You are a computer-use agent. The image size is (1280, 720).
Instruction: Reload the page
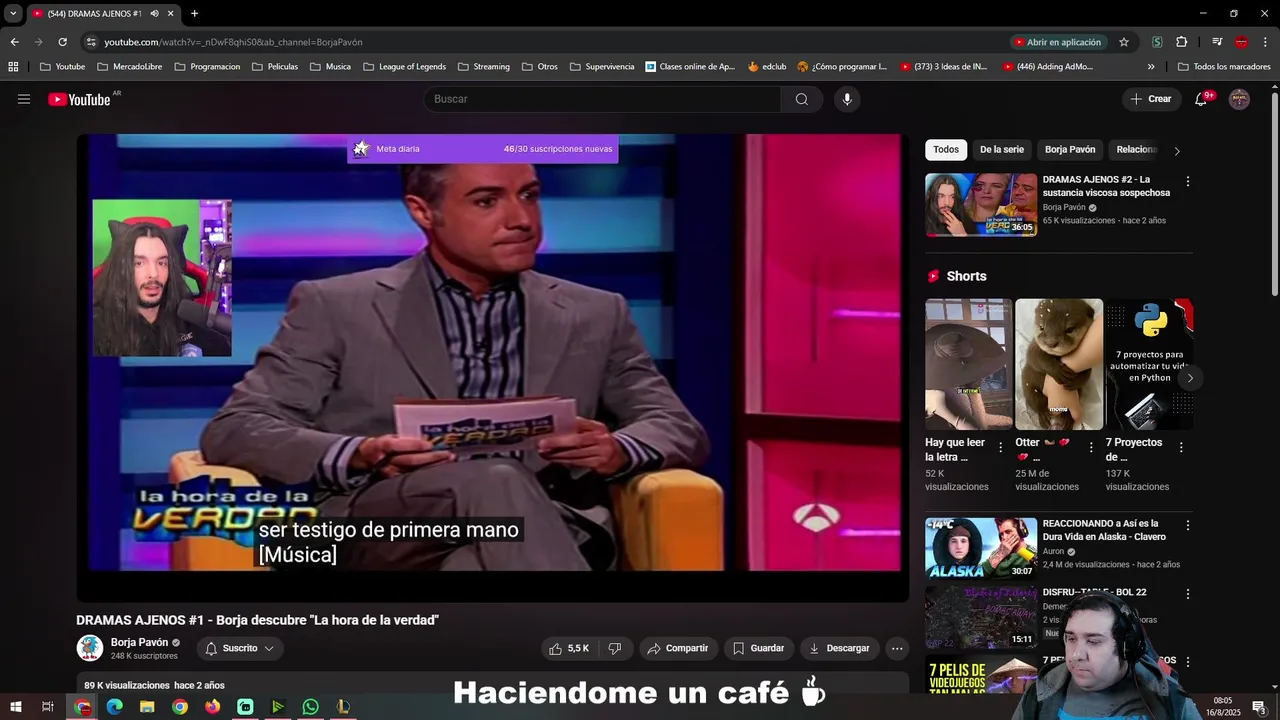pyautogui.click(x=62, y=42)
